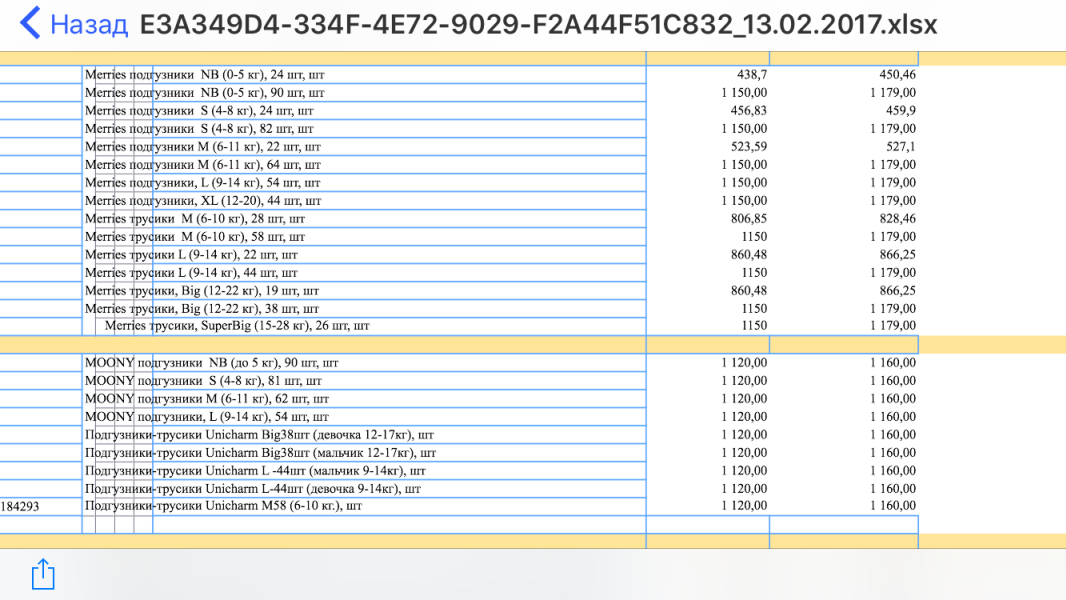The image size is (1066, 600).
Task: Select 1 179,00 in the XL 44 шт row
Action: point(893,201)
